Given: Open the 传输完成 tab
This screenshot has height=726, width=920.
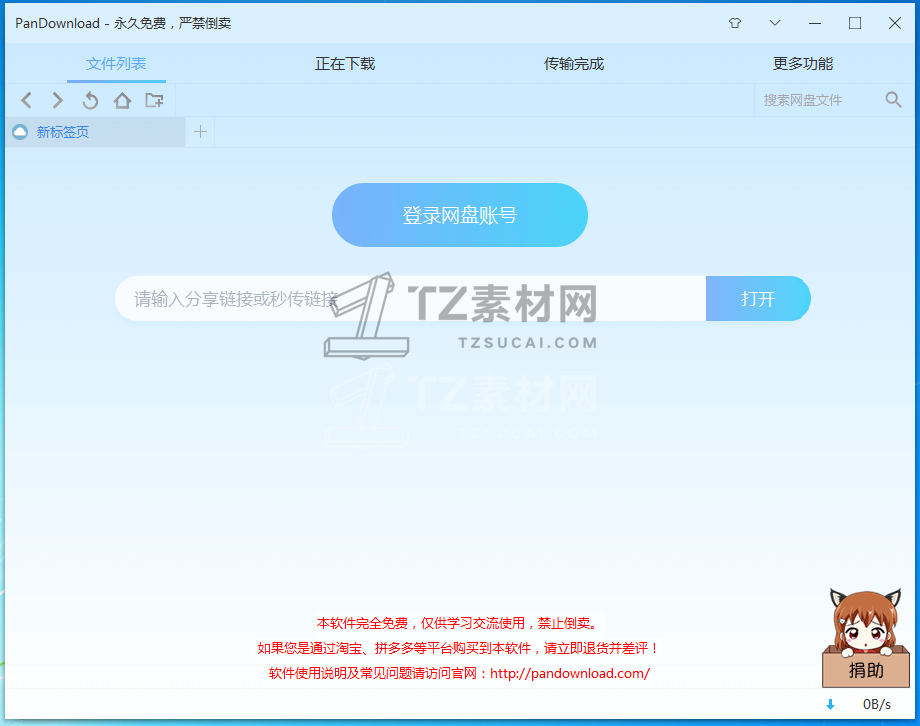Looking at the screenshot, I should coord(574,63).
